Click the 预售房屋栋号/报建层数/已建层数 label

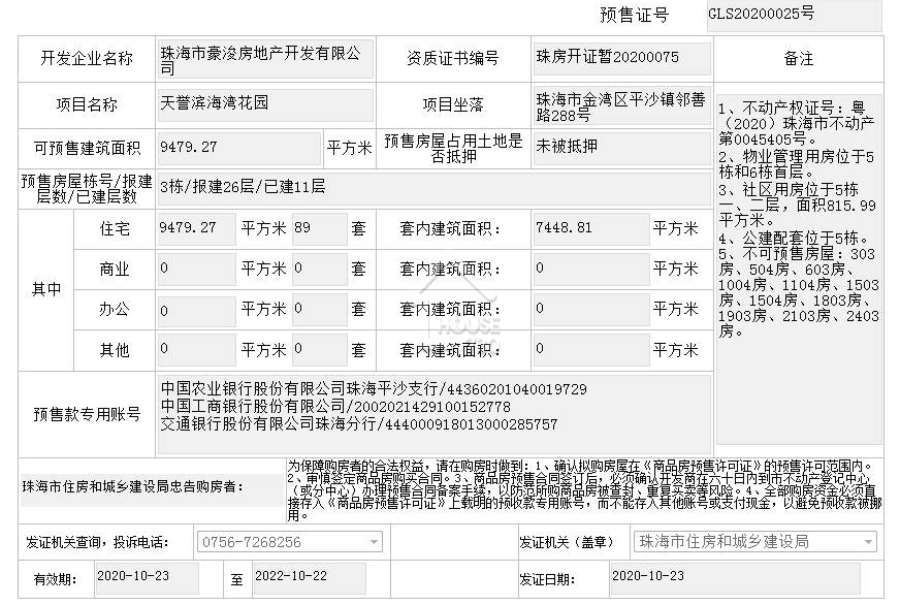click(87, 189)
